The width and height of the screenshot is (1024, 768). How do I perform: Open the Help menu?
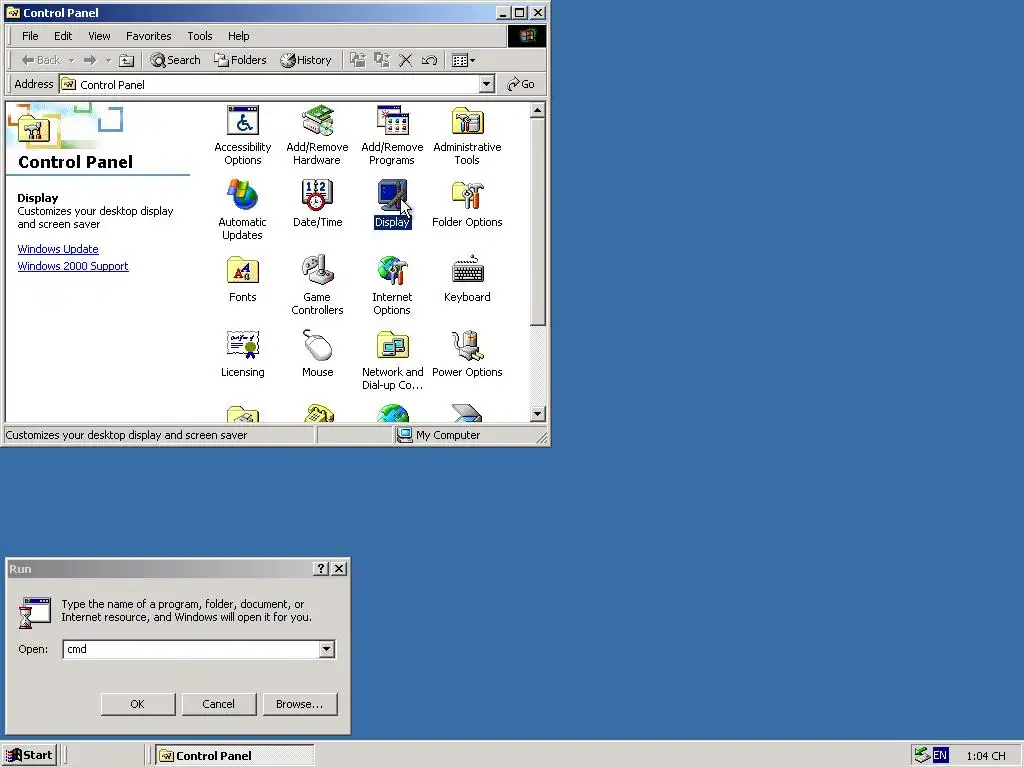pyautogui.click(x=238, y=36)
